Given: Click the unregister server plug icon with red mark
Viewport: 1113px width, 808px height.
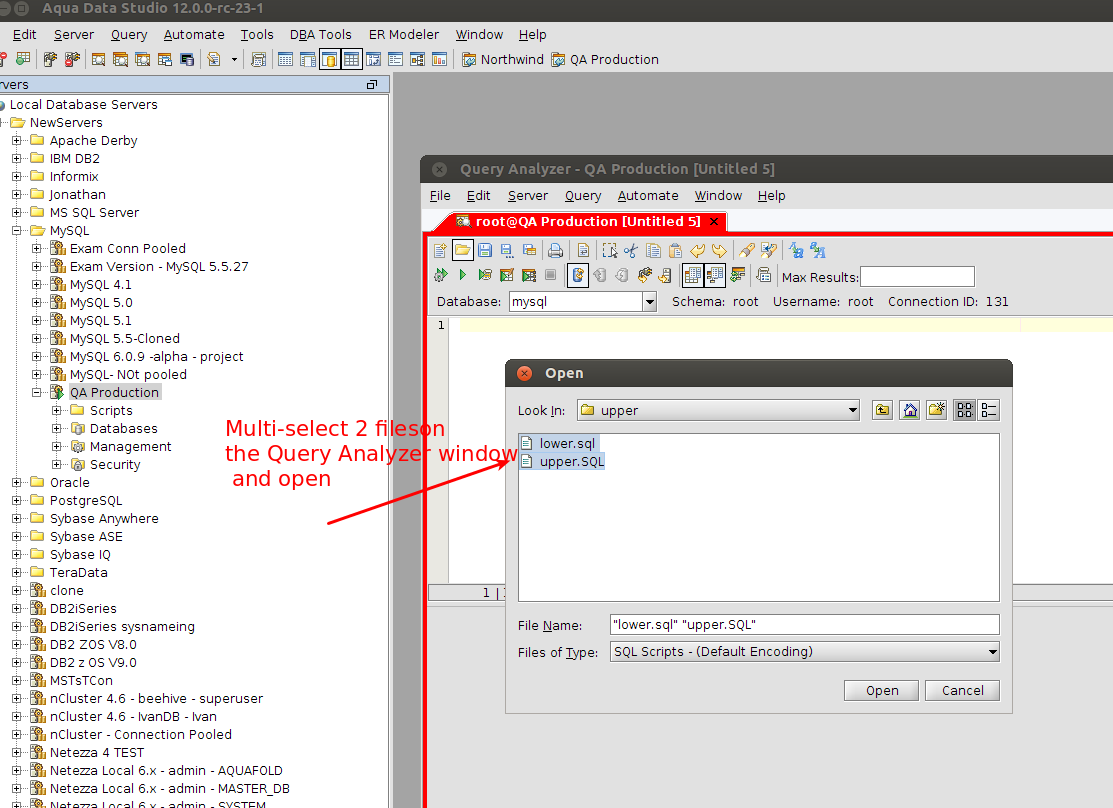Looking at the screenshot, I should (72, 60).
